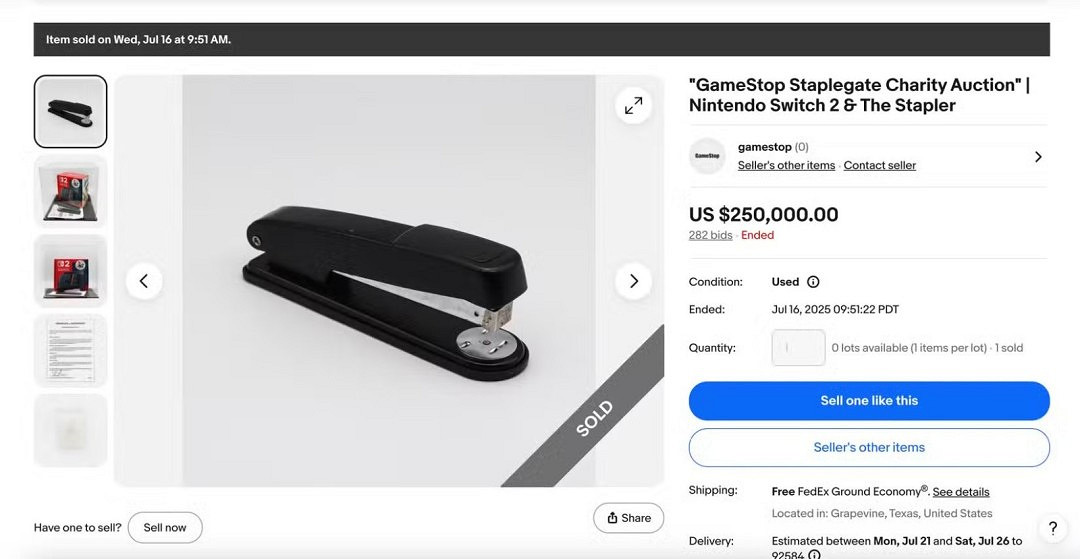Click the help question mark icon
The image size is (1080, 559).
click(x=1052, y=528)
